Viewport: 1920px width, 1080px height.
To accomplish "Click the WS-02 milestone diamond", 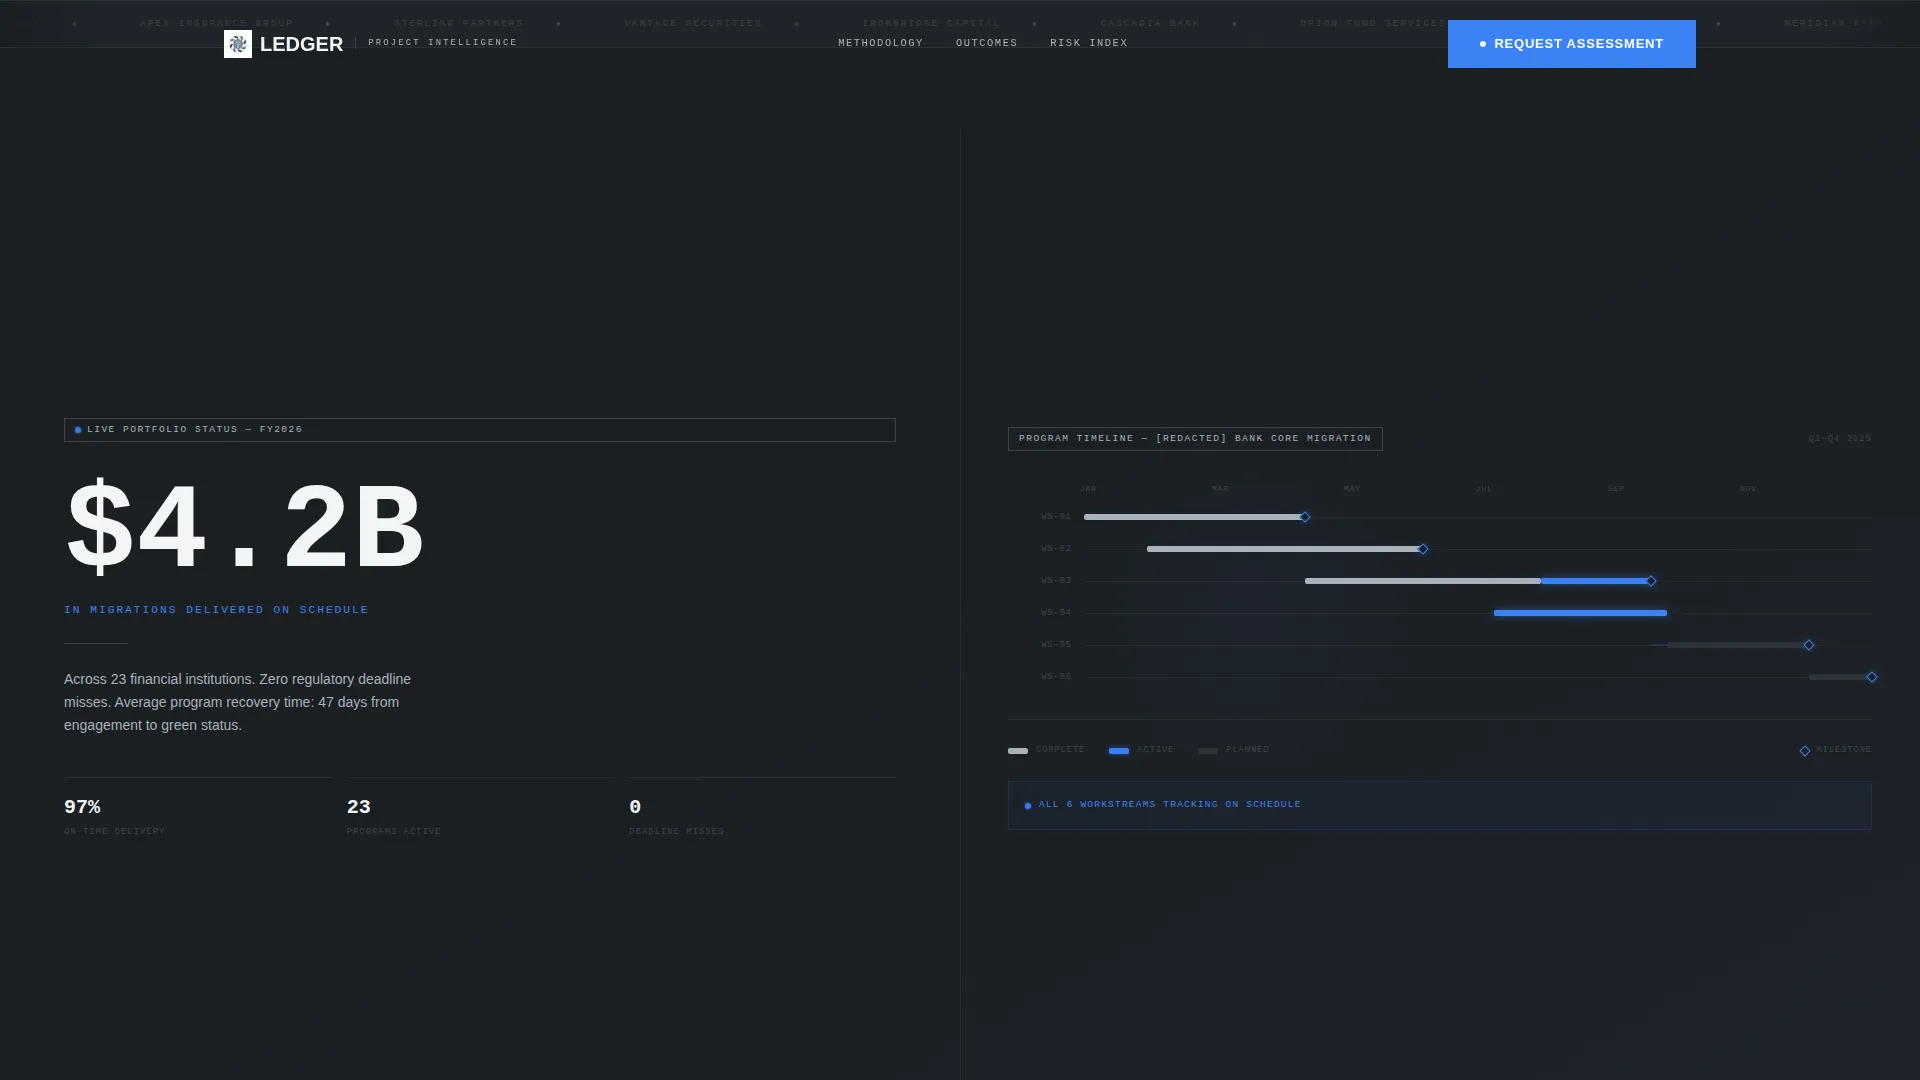I will coord(1423,549).
